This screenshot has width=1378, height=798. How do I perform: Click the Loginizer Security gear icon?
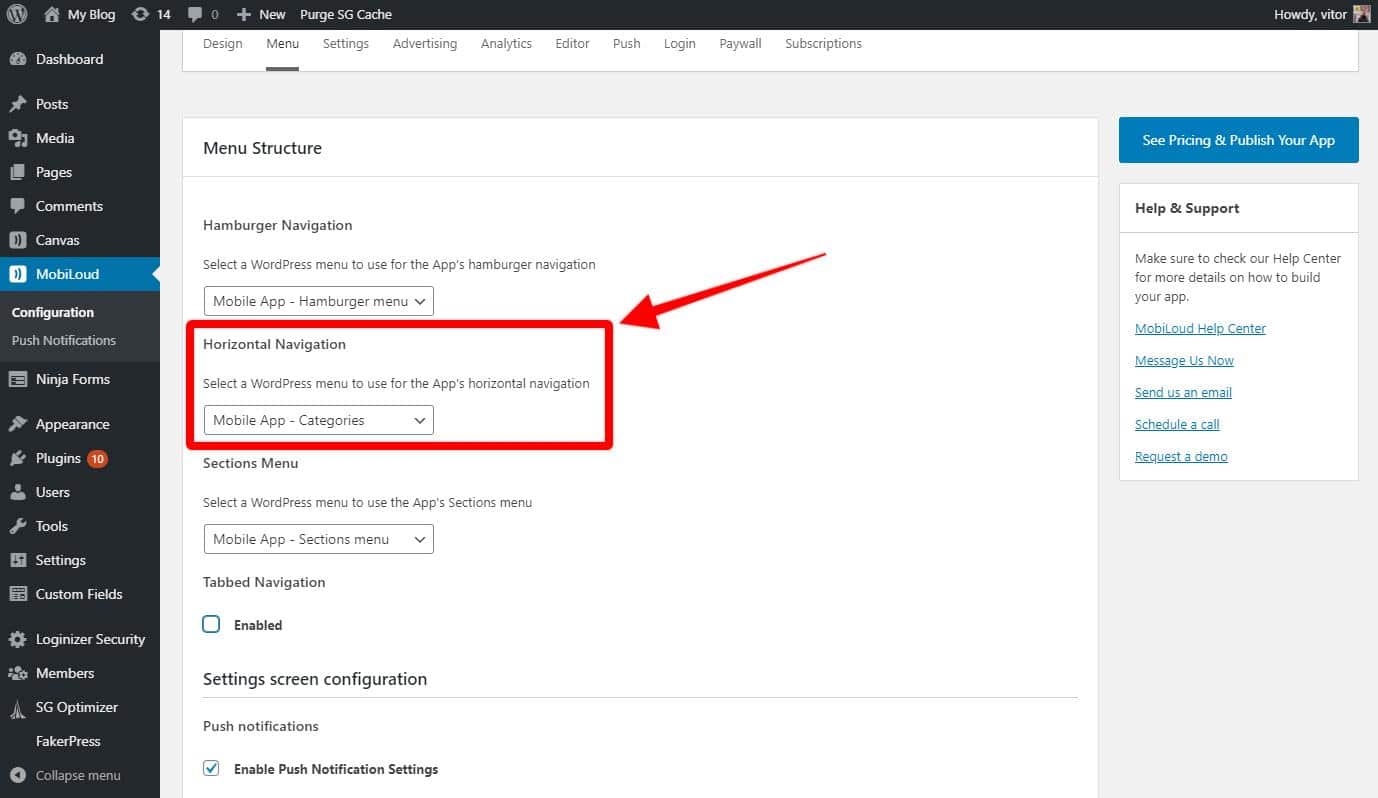tap(17, 639)
